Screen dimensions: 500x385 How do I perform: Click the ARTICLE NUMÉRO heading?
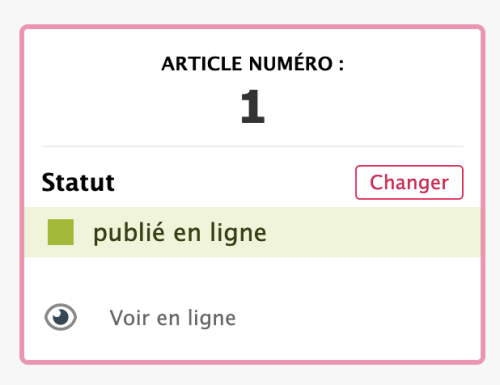click(252, 63)
